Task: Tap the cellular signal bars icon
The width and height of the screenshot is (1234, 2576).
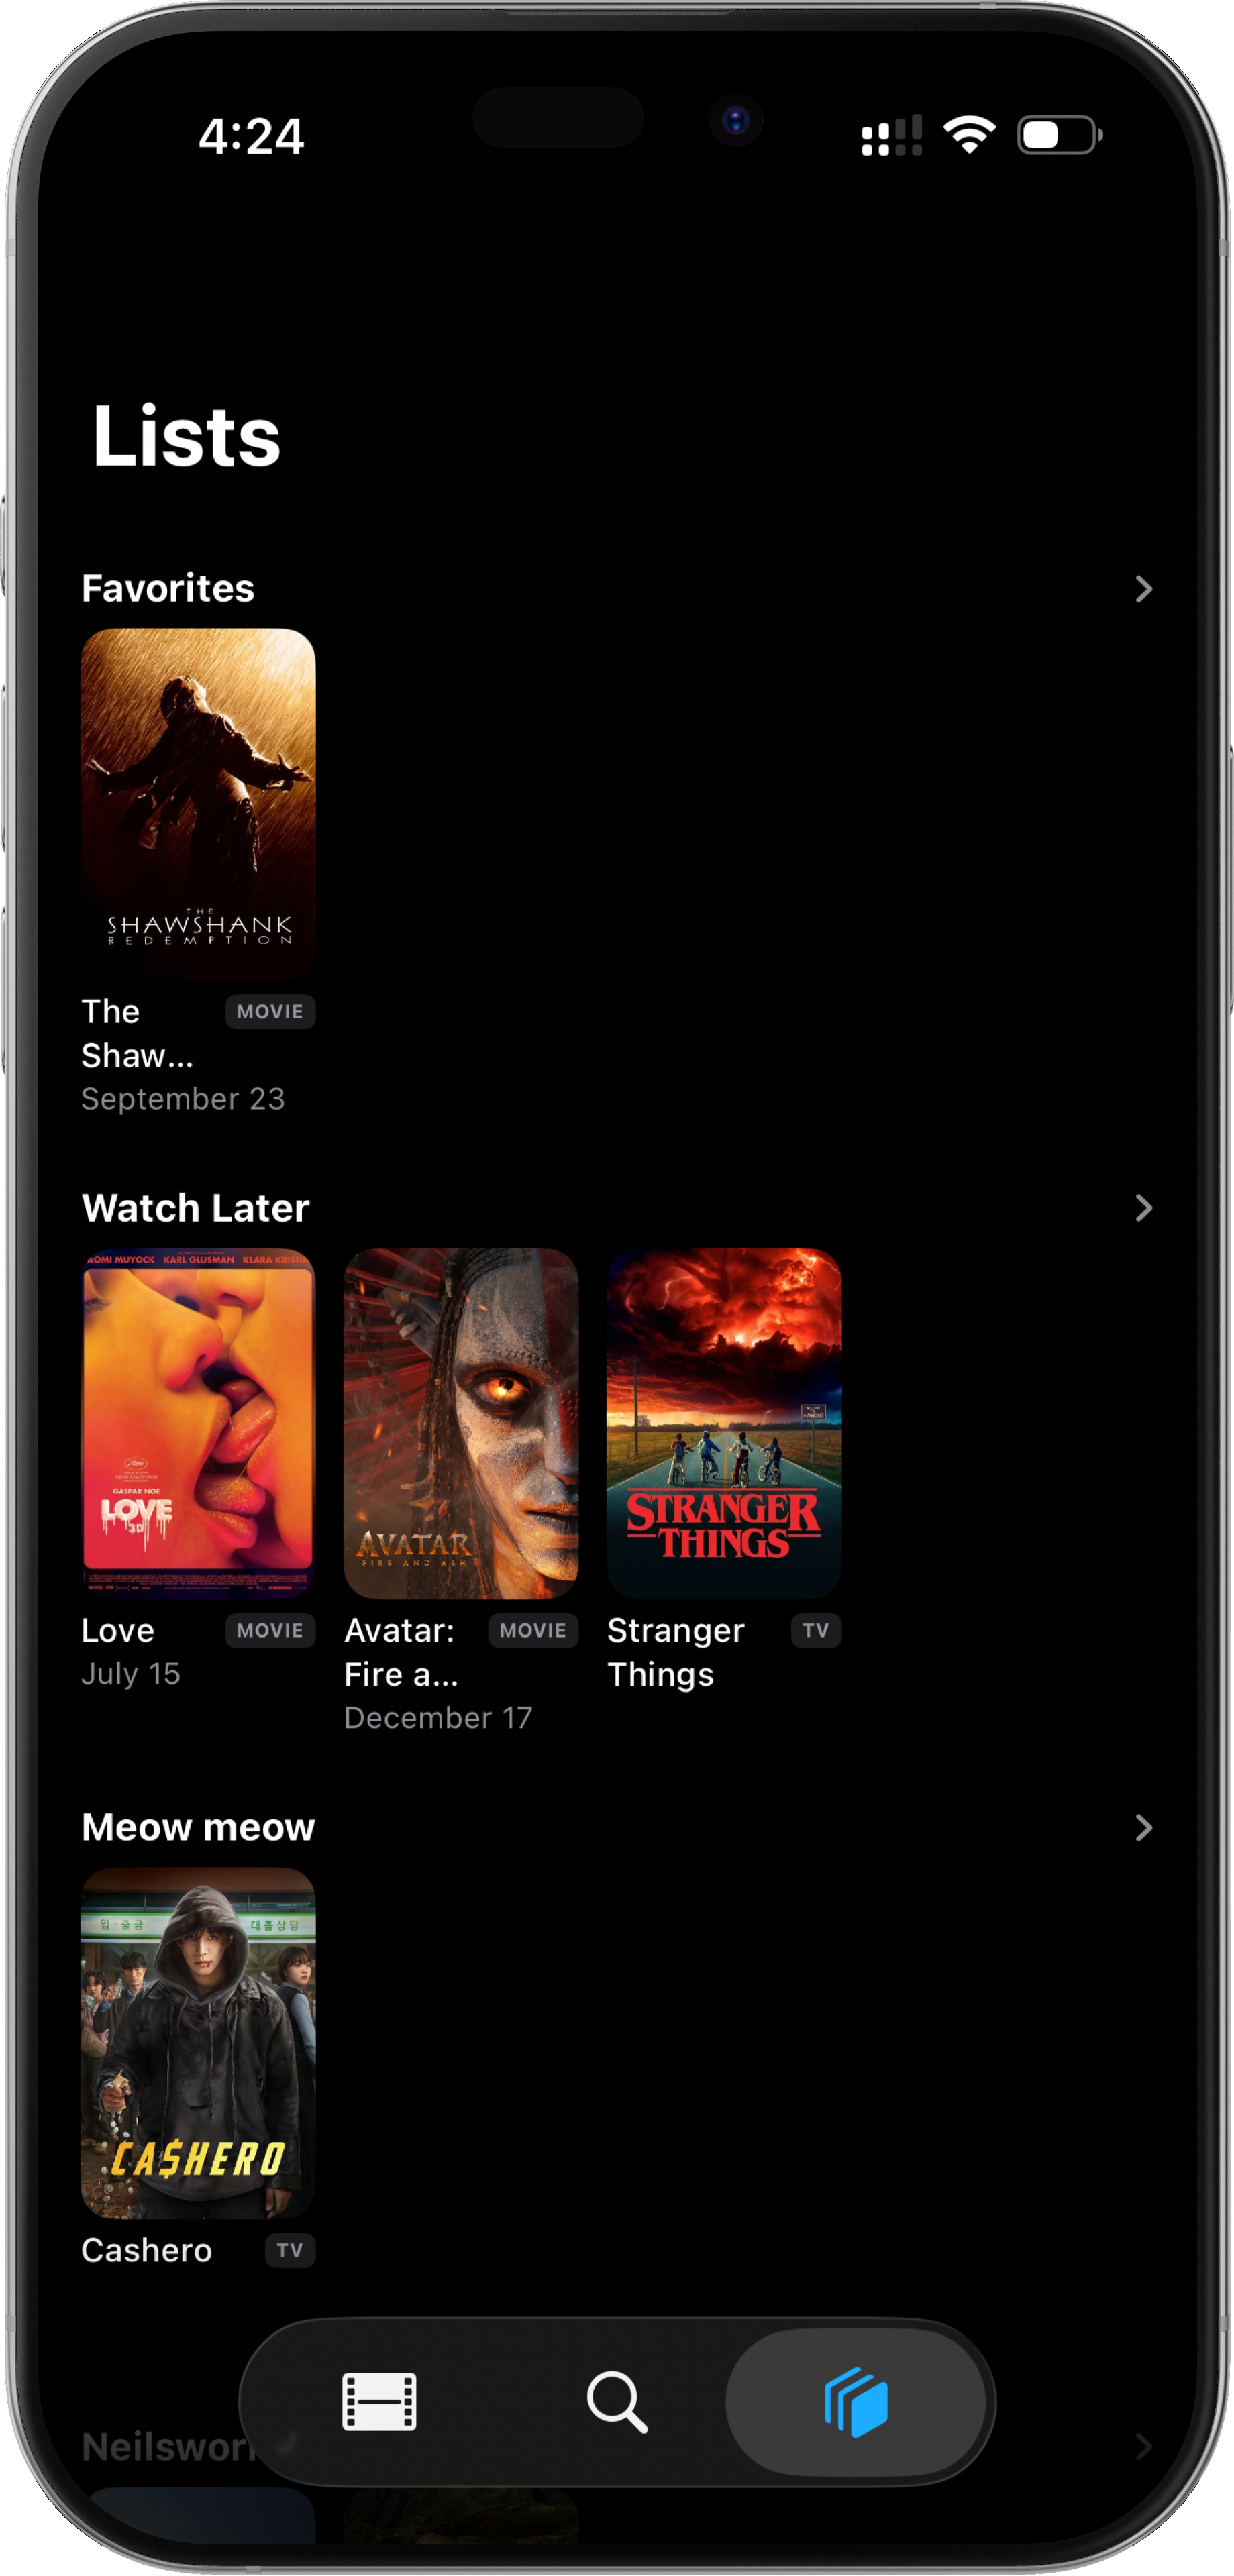Action: (x=891, y=135)
